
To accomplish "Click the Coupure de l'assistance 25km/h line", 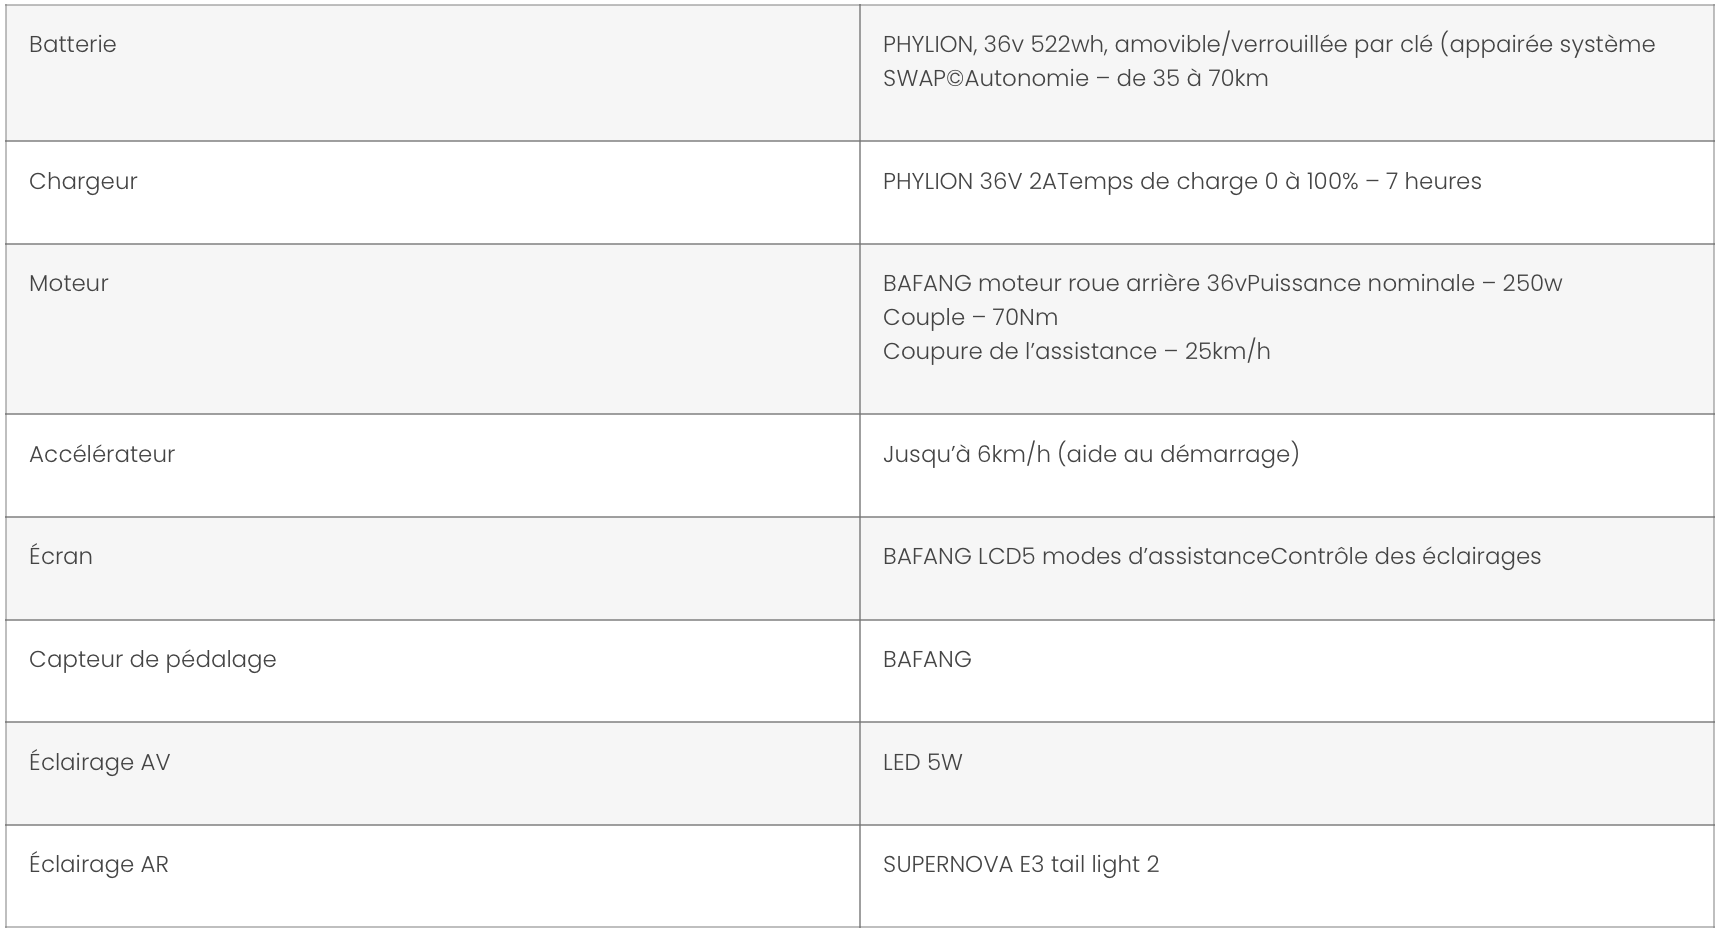I will [1076, 352].
